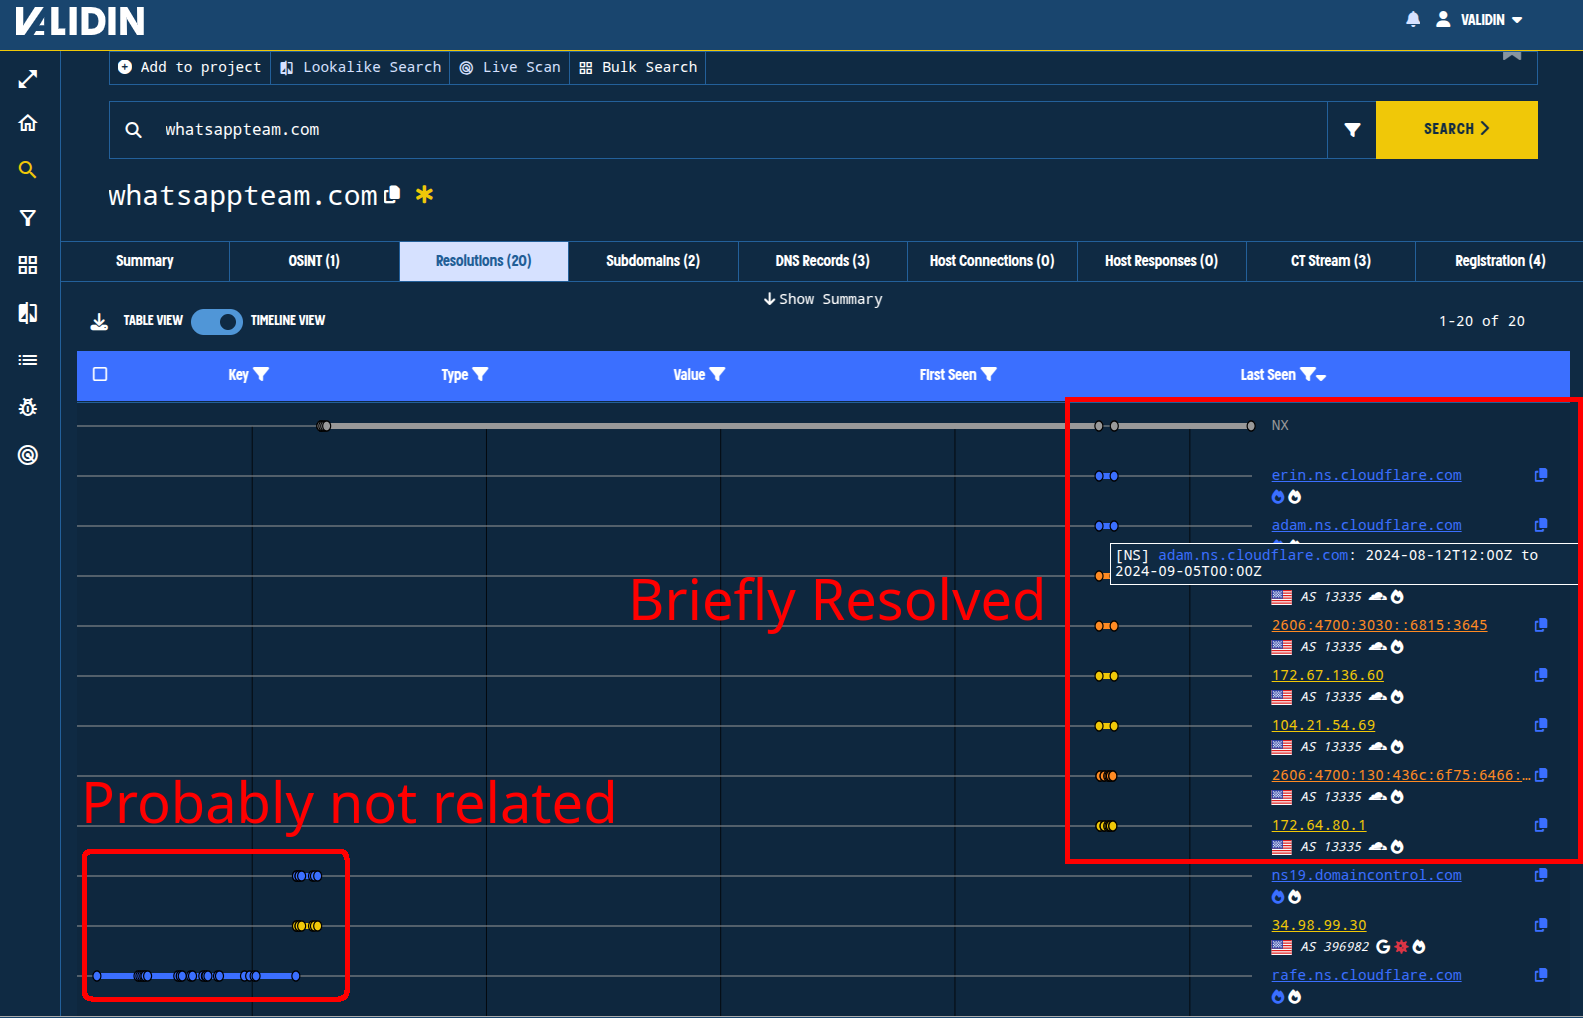Open erin.ns.cloudflare.com link
The image size is (1583, 1018).
[1366, 475]
